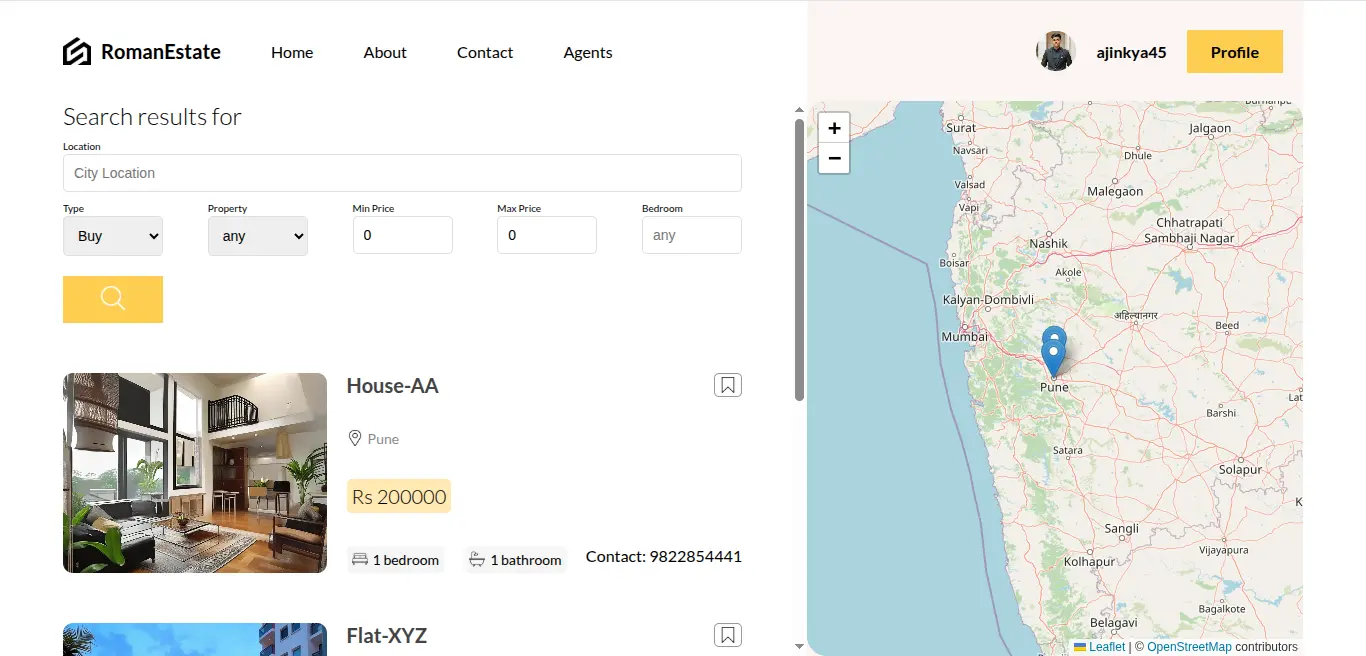Click Malegaon on the map

point(1115,191)
